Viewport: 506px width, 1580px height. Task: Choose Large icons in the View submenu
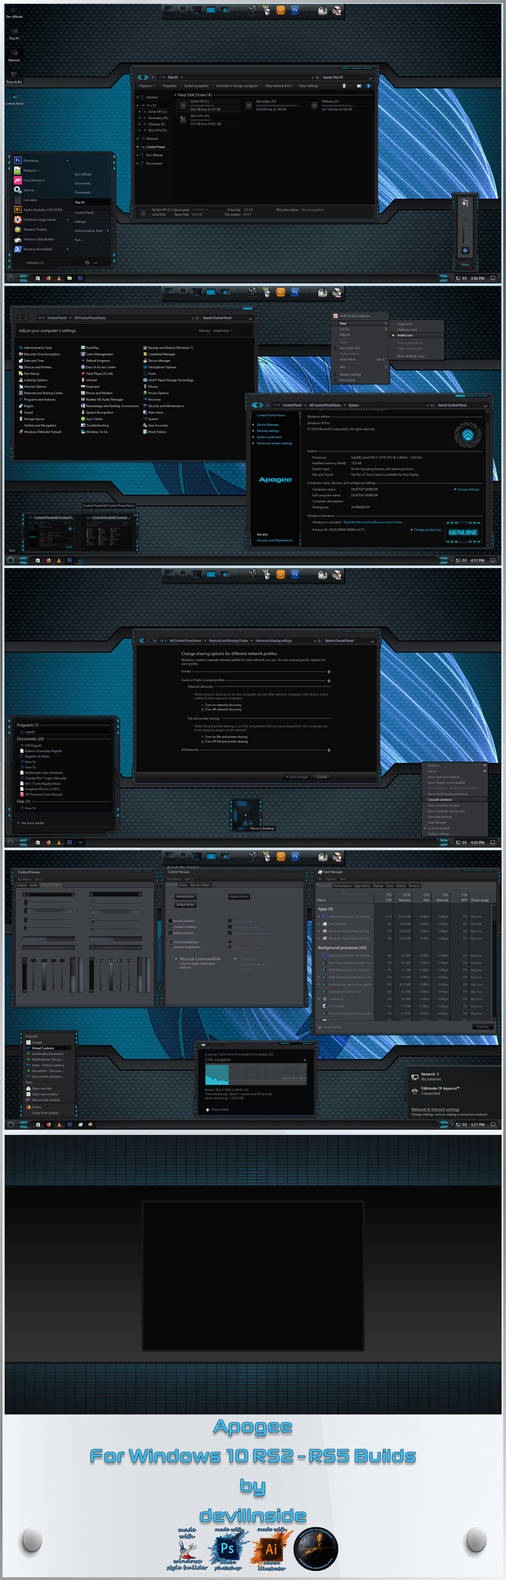point(405,324)
